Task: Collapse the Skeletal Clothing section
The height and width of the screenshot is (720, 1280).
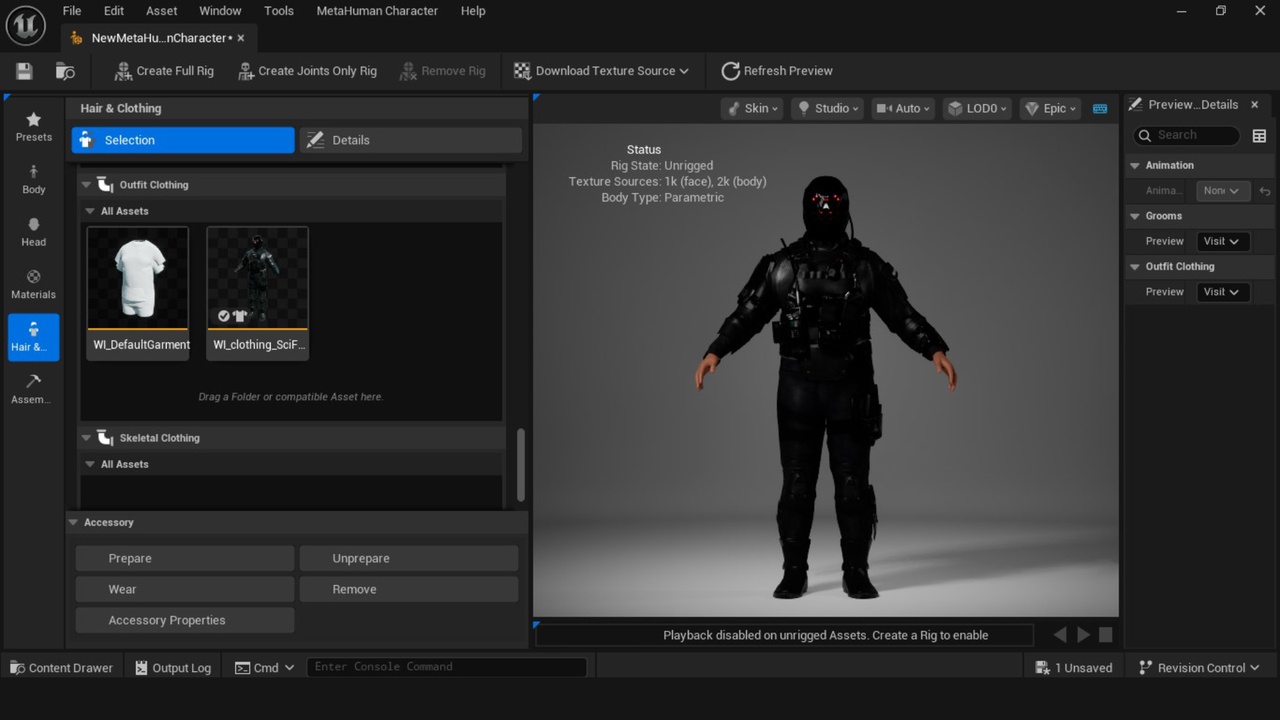Action: pos(87,438)
